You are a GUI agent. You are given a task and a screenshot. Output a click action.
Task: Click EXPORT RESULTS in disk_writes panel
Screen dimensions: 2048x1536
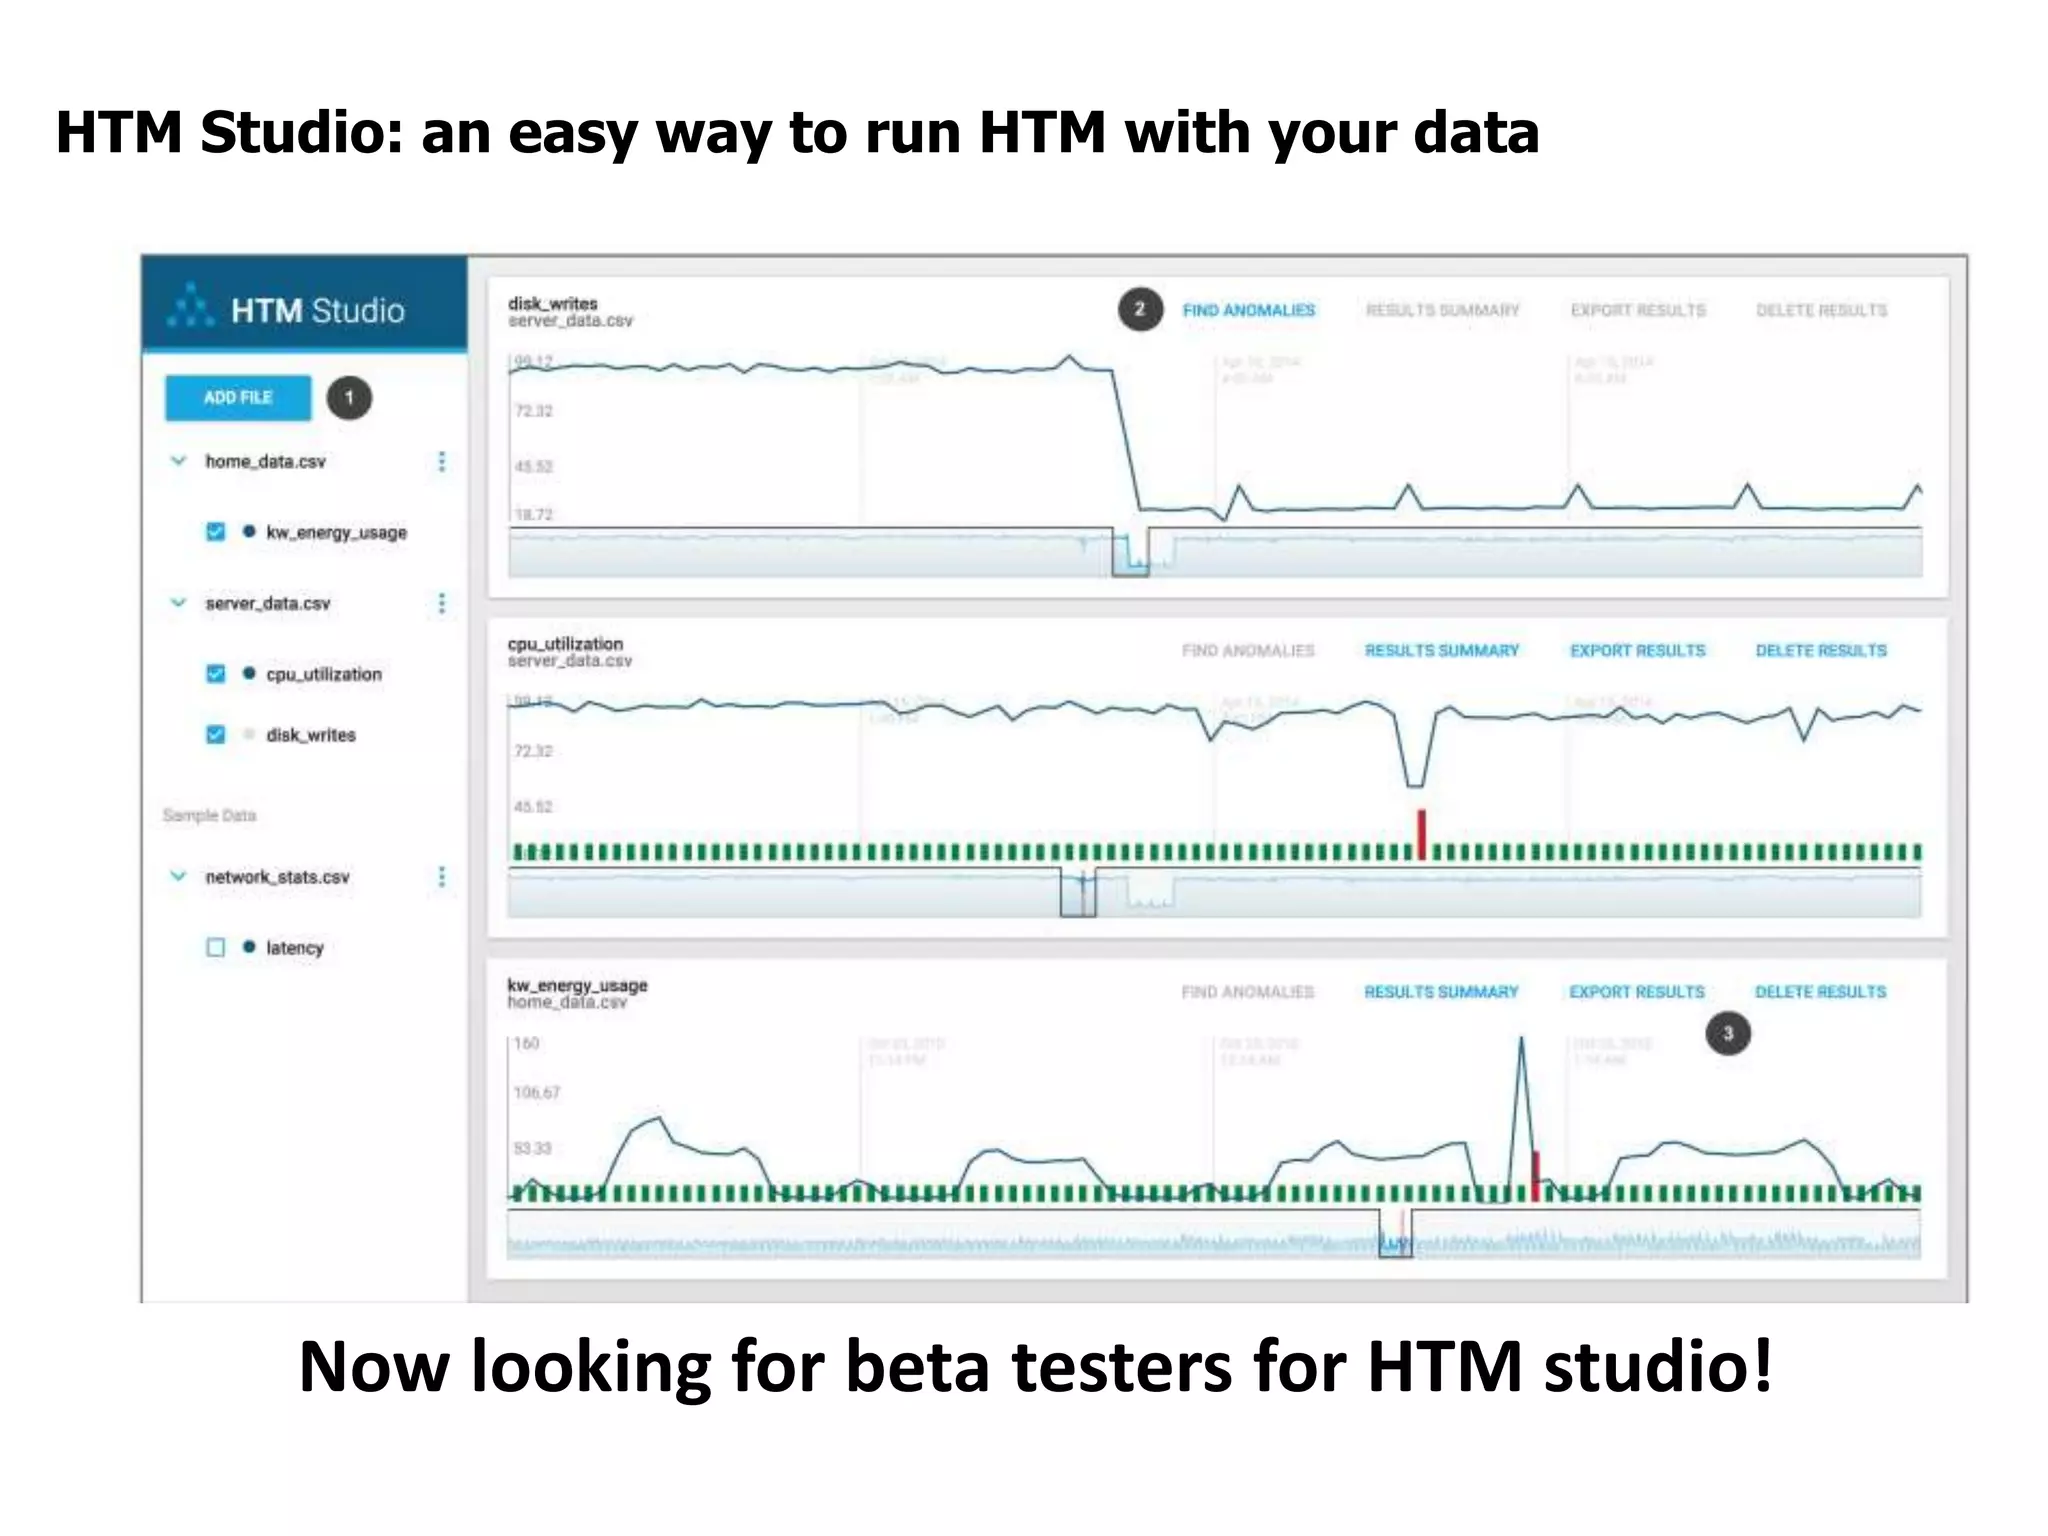coord(1638,310)
